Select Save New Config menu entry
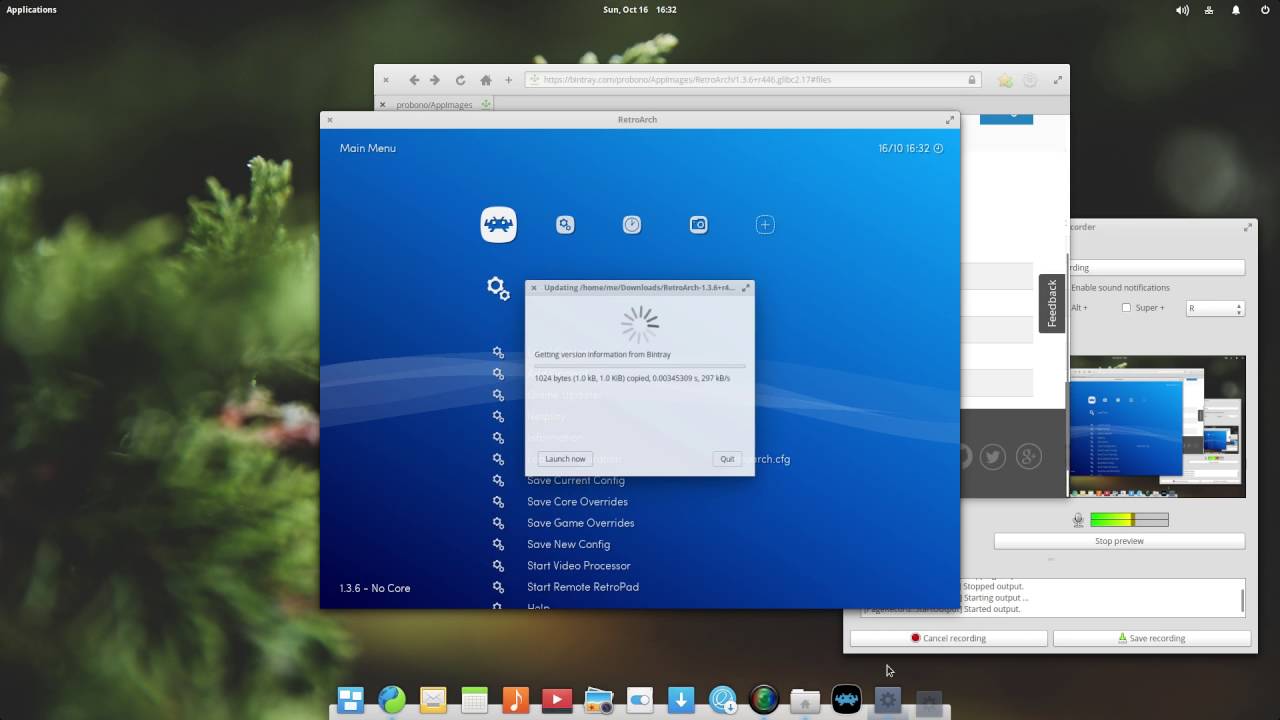 [x=568, y=544]
